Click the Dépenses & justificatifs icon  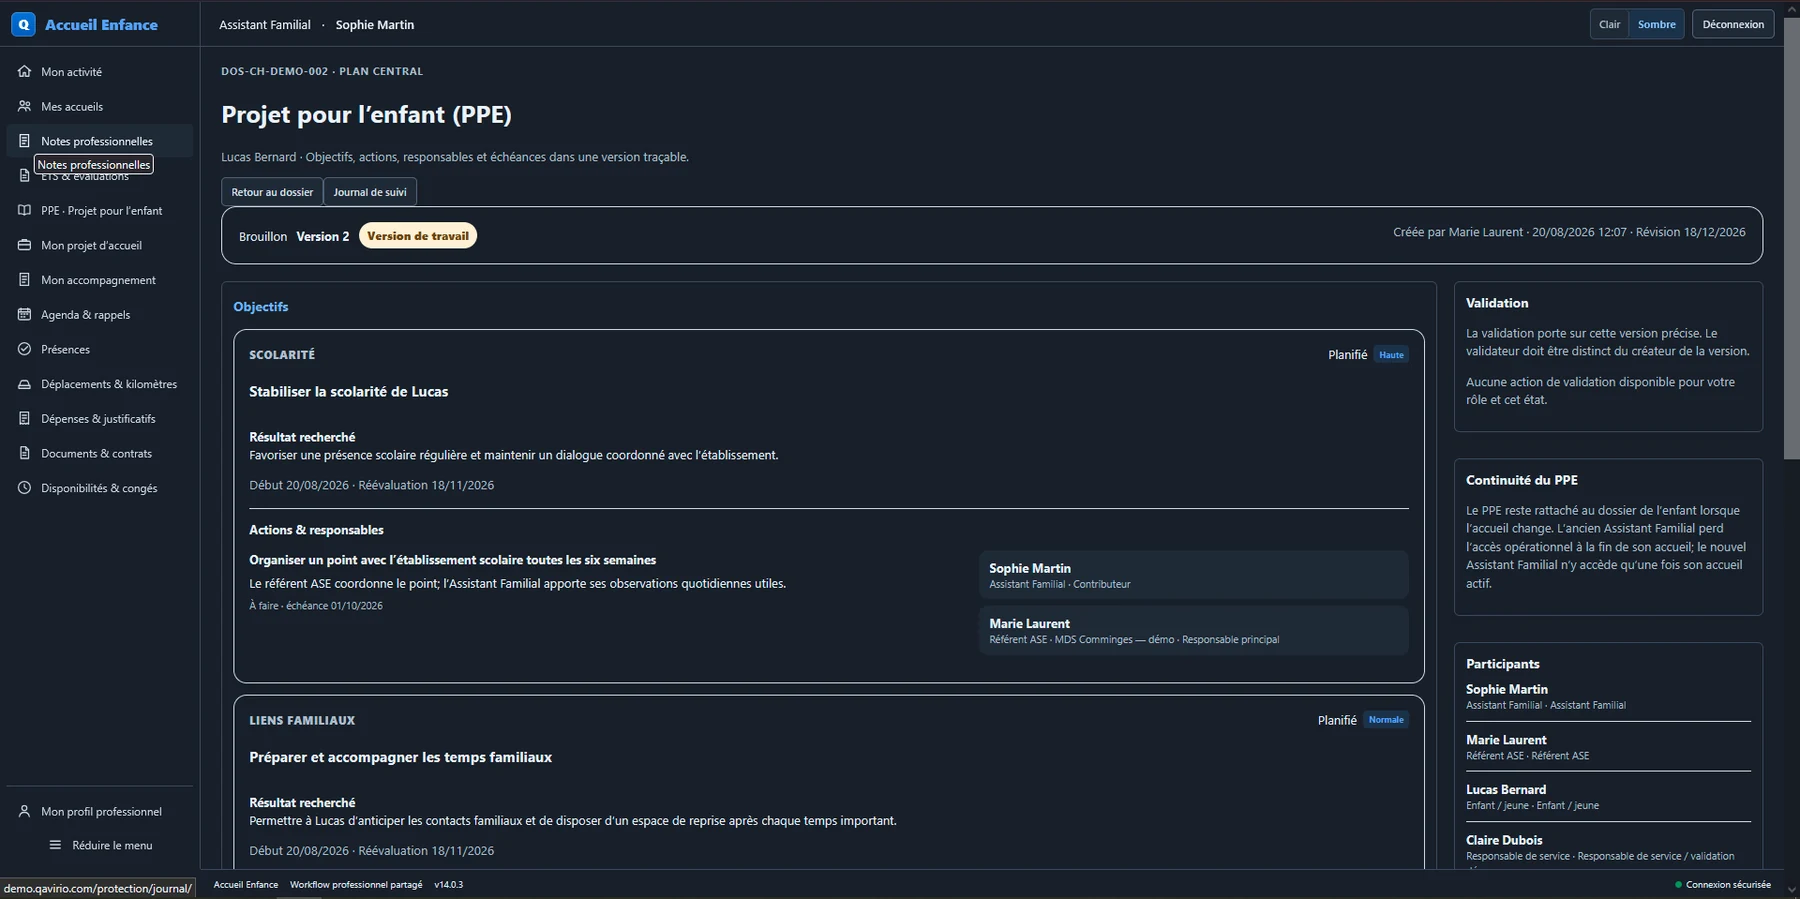point(24,418)
